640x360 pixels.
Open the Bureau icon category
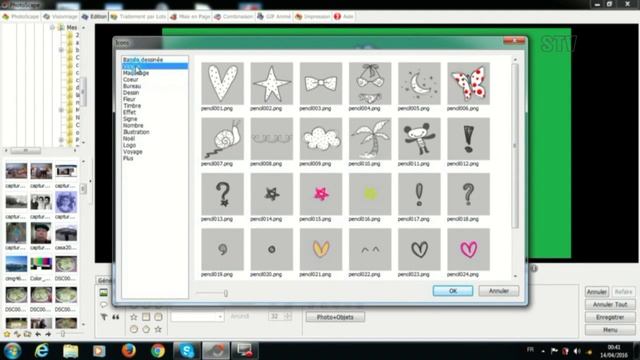(x=132, y=86)
